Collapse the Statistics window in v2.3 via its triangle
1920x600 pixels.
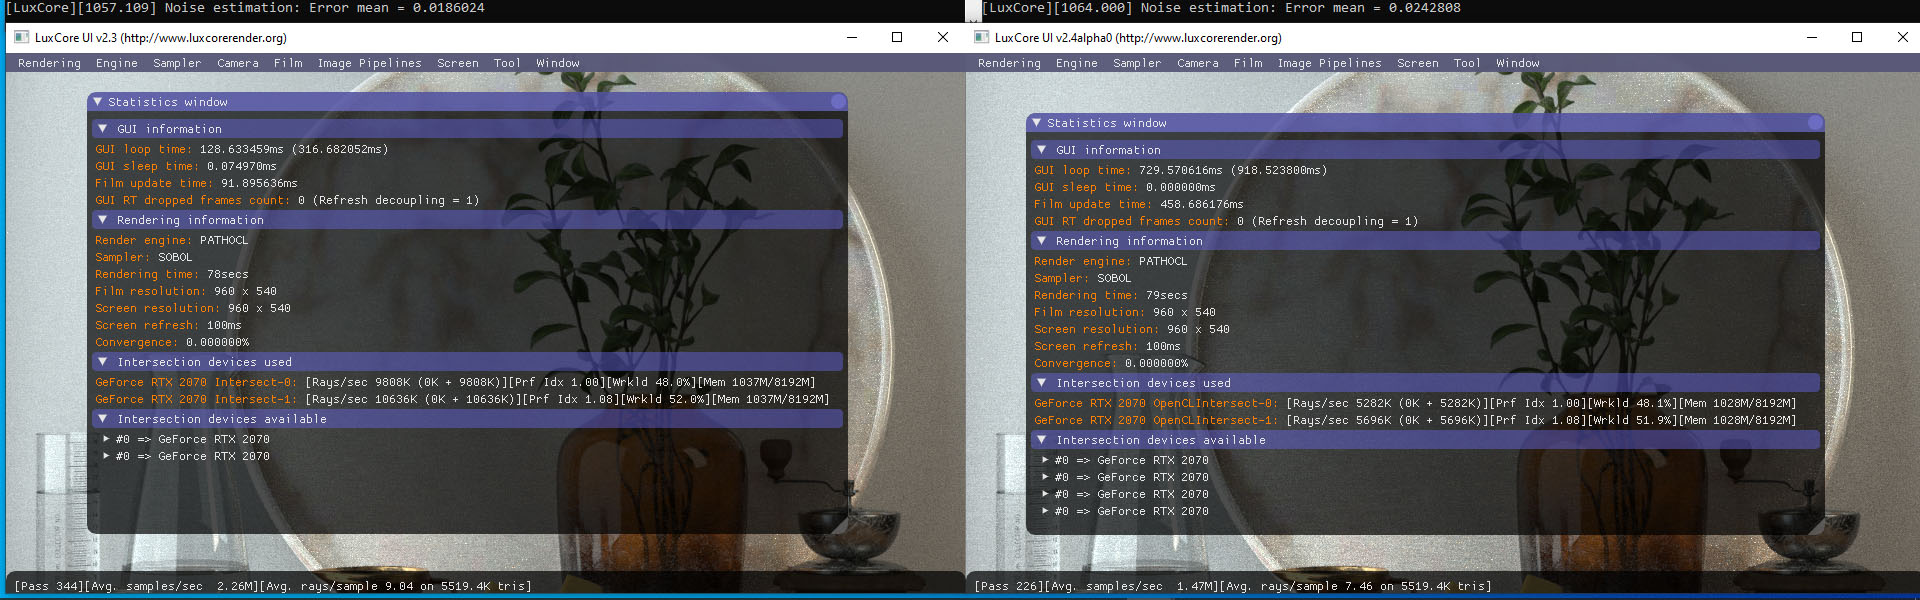coord(97,102)
